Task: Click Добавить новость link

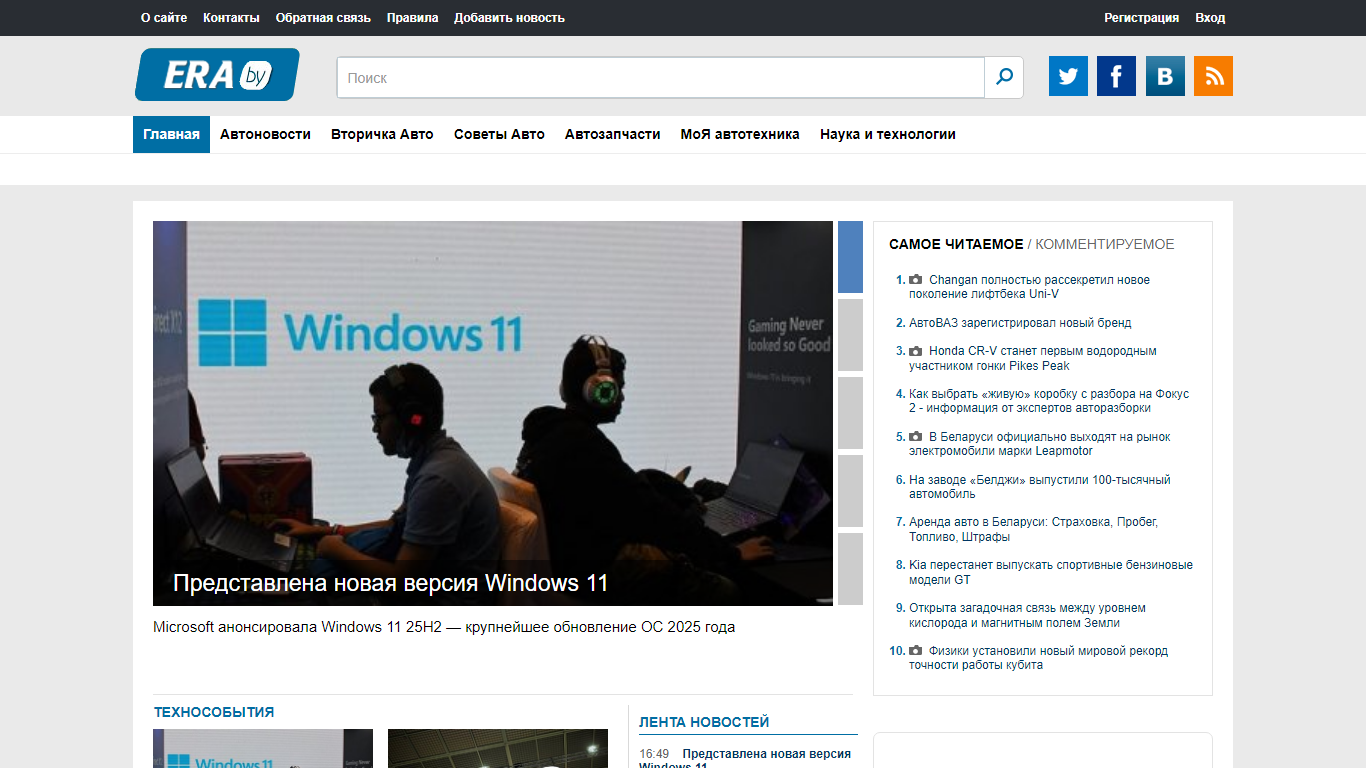Action: pyautogui.click(x=509, y=17)
